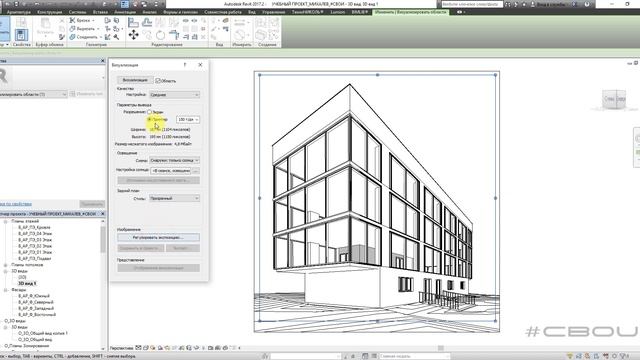Select О_3D_Общий вид копия 1 item
640x360 pixels.
click(x=43, y=333)
